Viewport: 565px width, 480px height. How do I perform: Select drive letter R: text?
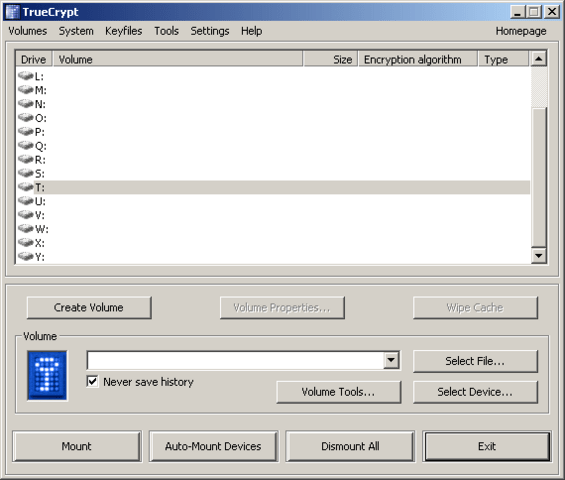(x=40, y=160)
